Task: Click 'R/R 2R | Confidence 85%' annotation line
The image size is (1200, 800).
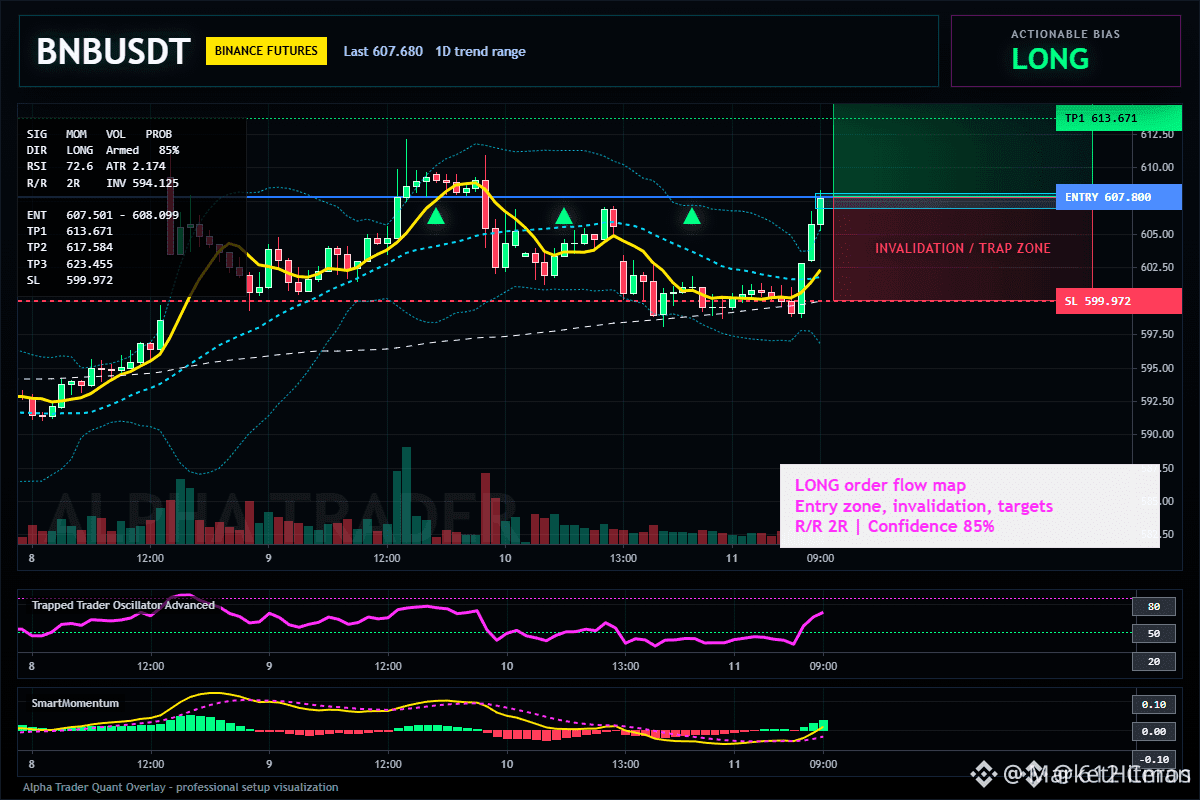Action: pos(894,526)
